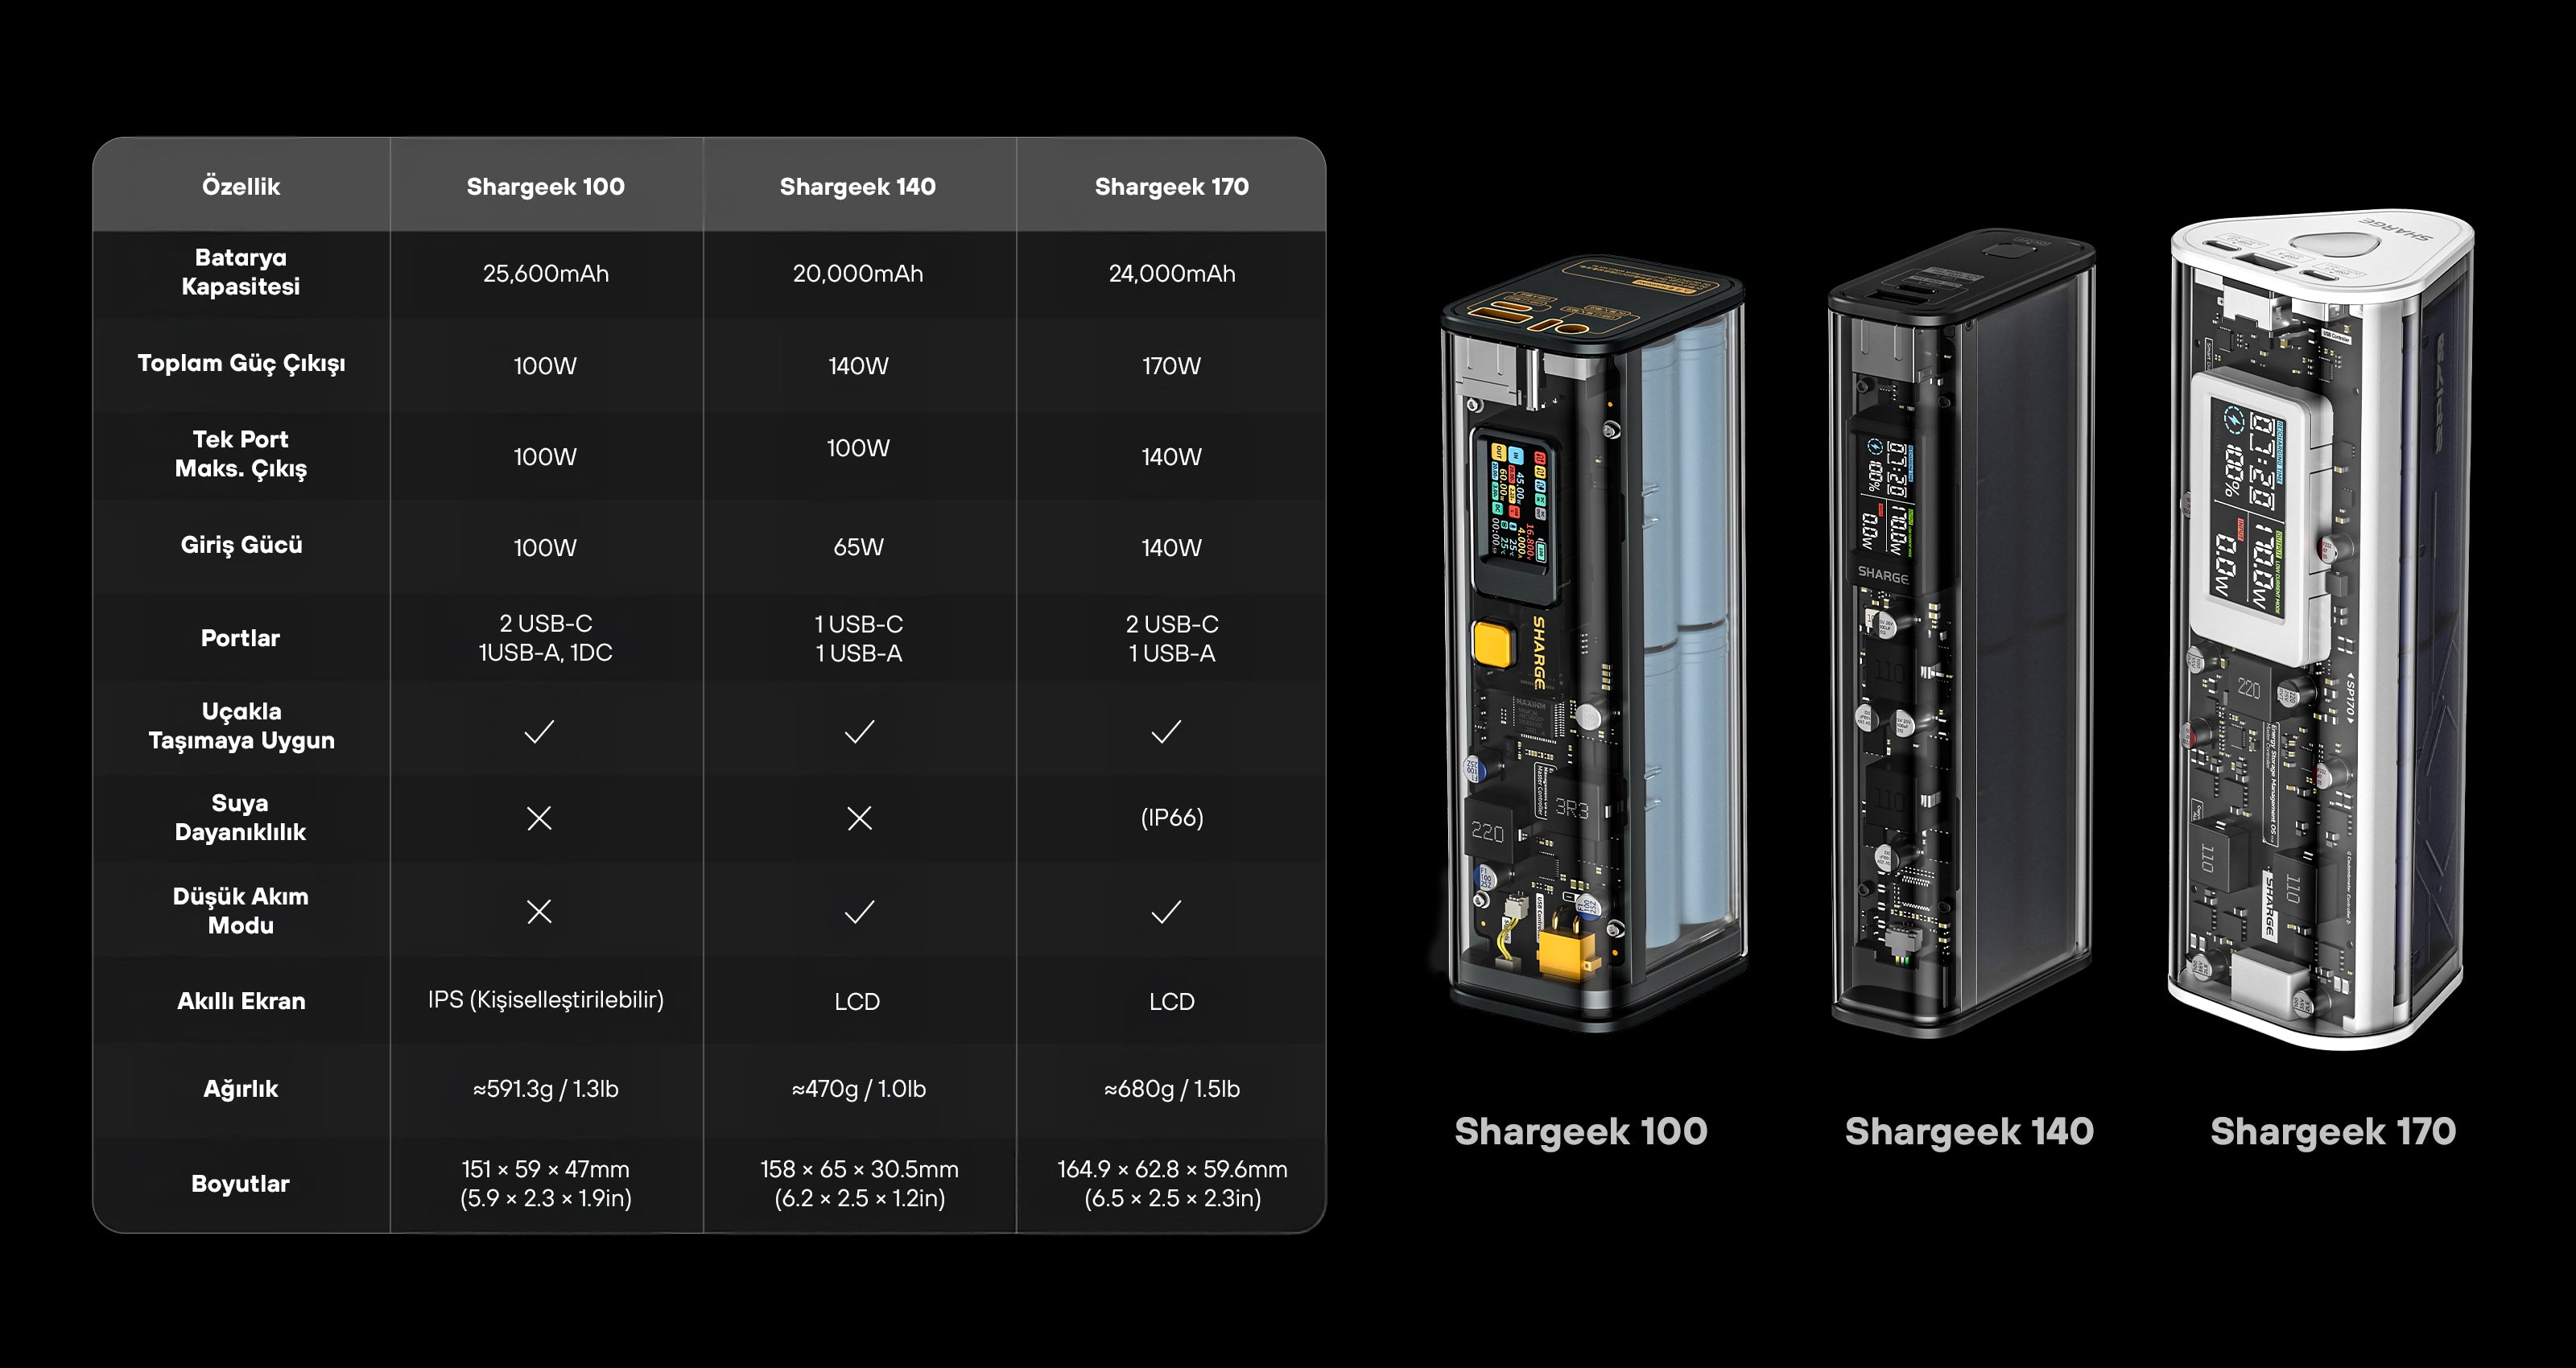Click the Shargeek 170 low current mode checkmark
Viewport: 2576px width, 1368px height.
tap(1166, 911)
